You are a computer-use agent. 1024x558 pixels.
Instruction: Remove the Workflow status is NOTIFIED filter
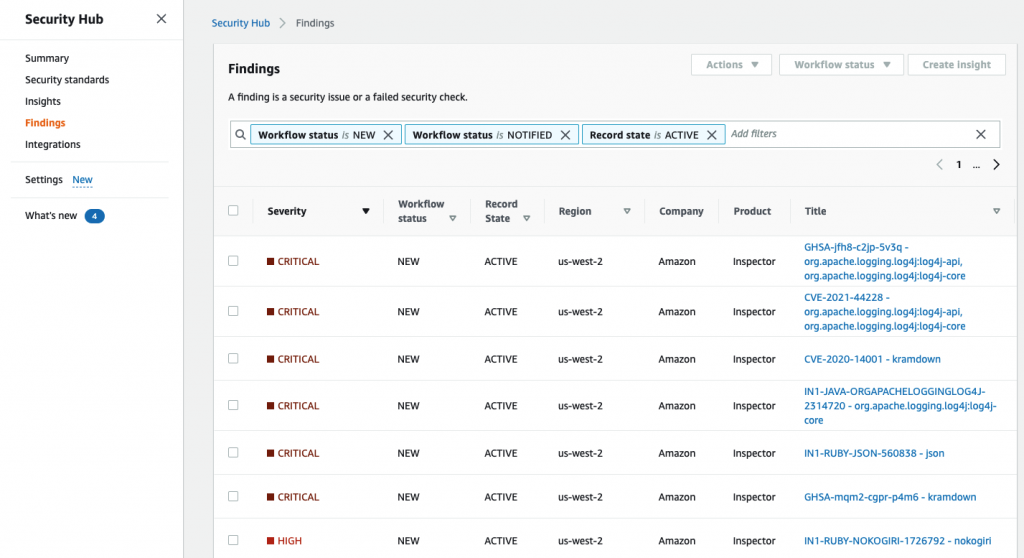566,135
